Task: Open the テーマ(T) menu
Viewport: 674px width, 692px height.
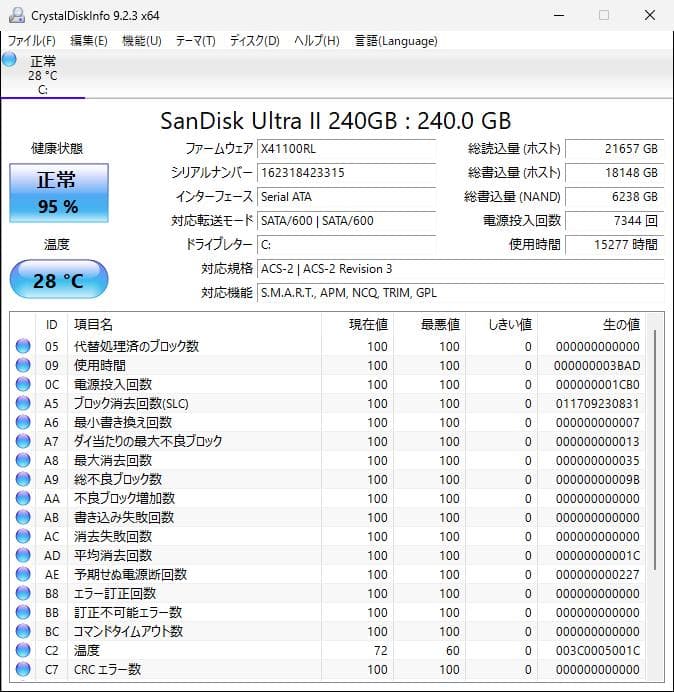Action: [196, 41]
